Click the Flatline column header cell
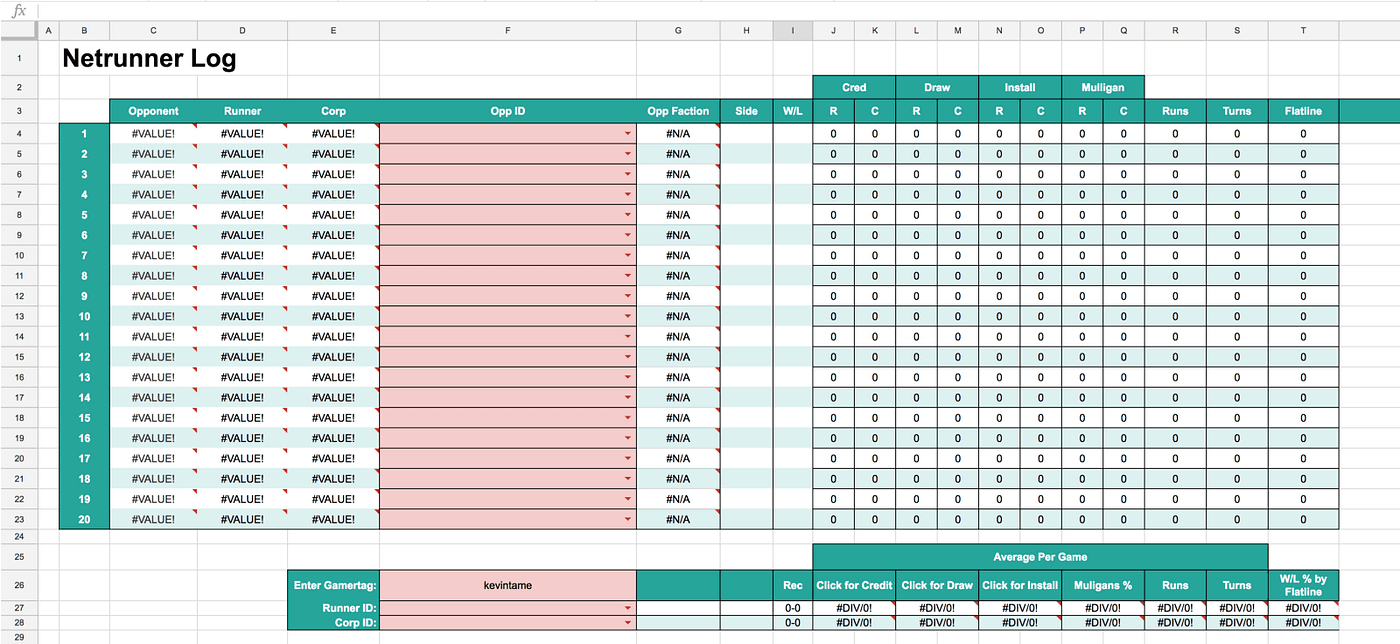 [1302, 111]
